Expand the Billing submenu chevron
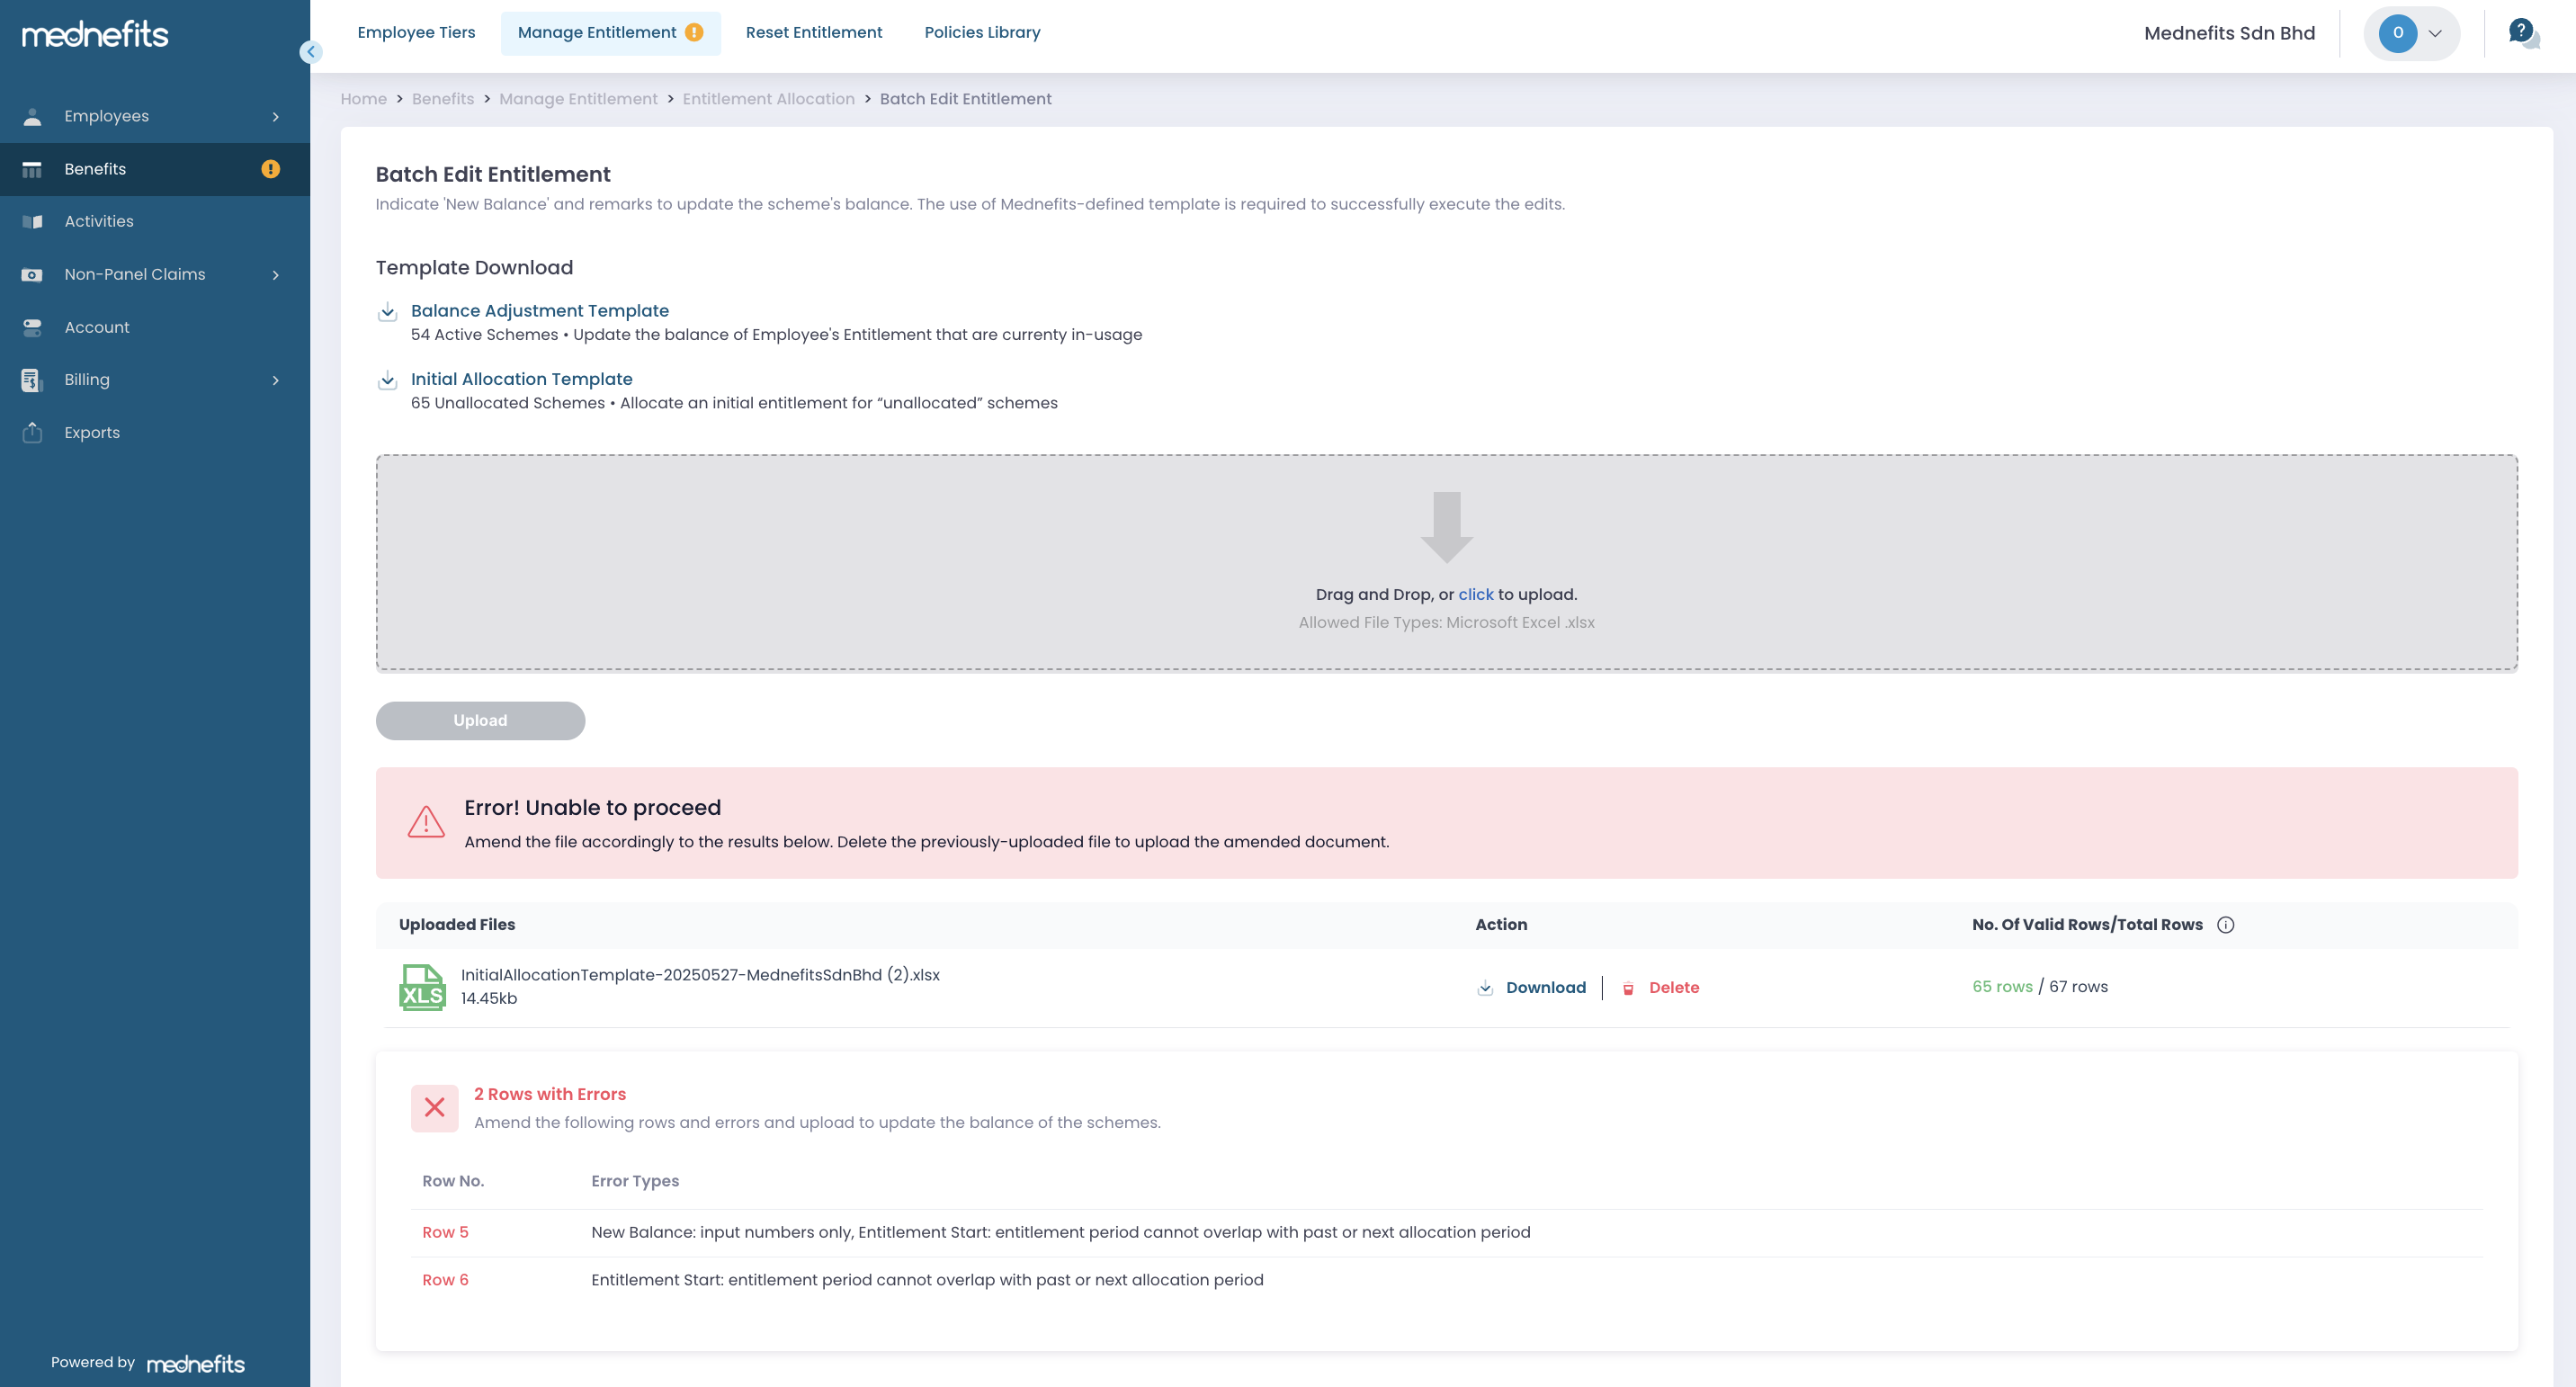The height and width of the screenshot is (1387, 2576). pos(276,380)
